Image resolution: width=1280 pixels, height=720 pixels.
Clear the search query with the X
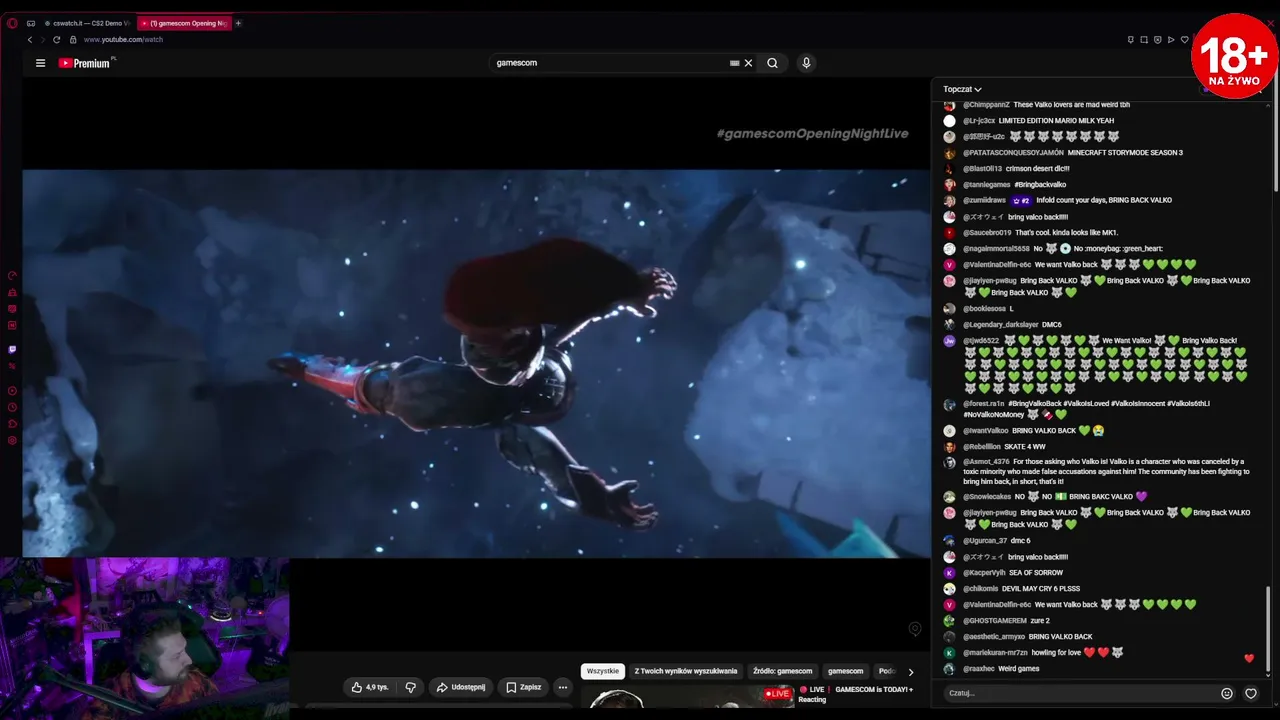748,63
